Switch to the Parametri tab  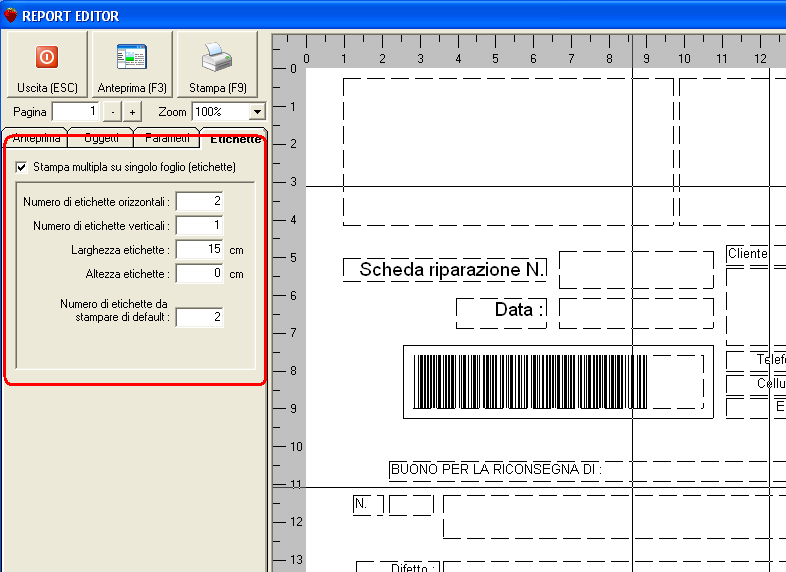click(x=167, y=139)
